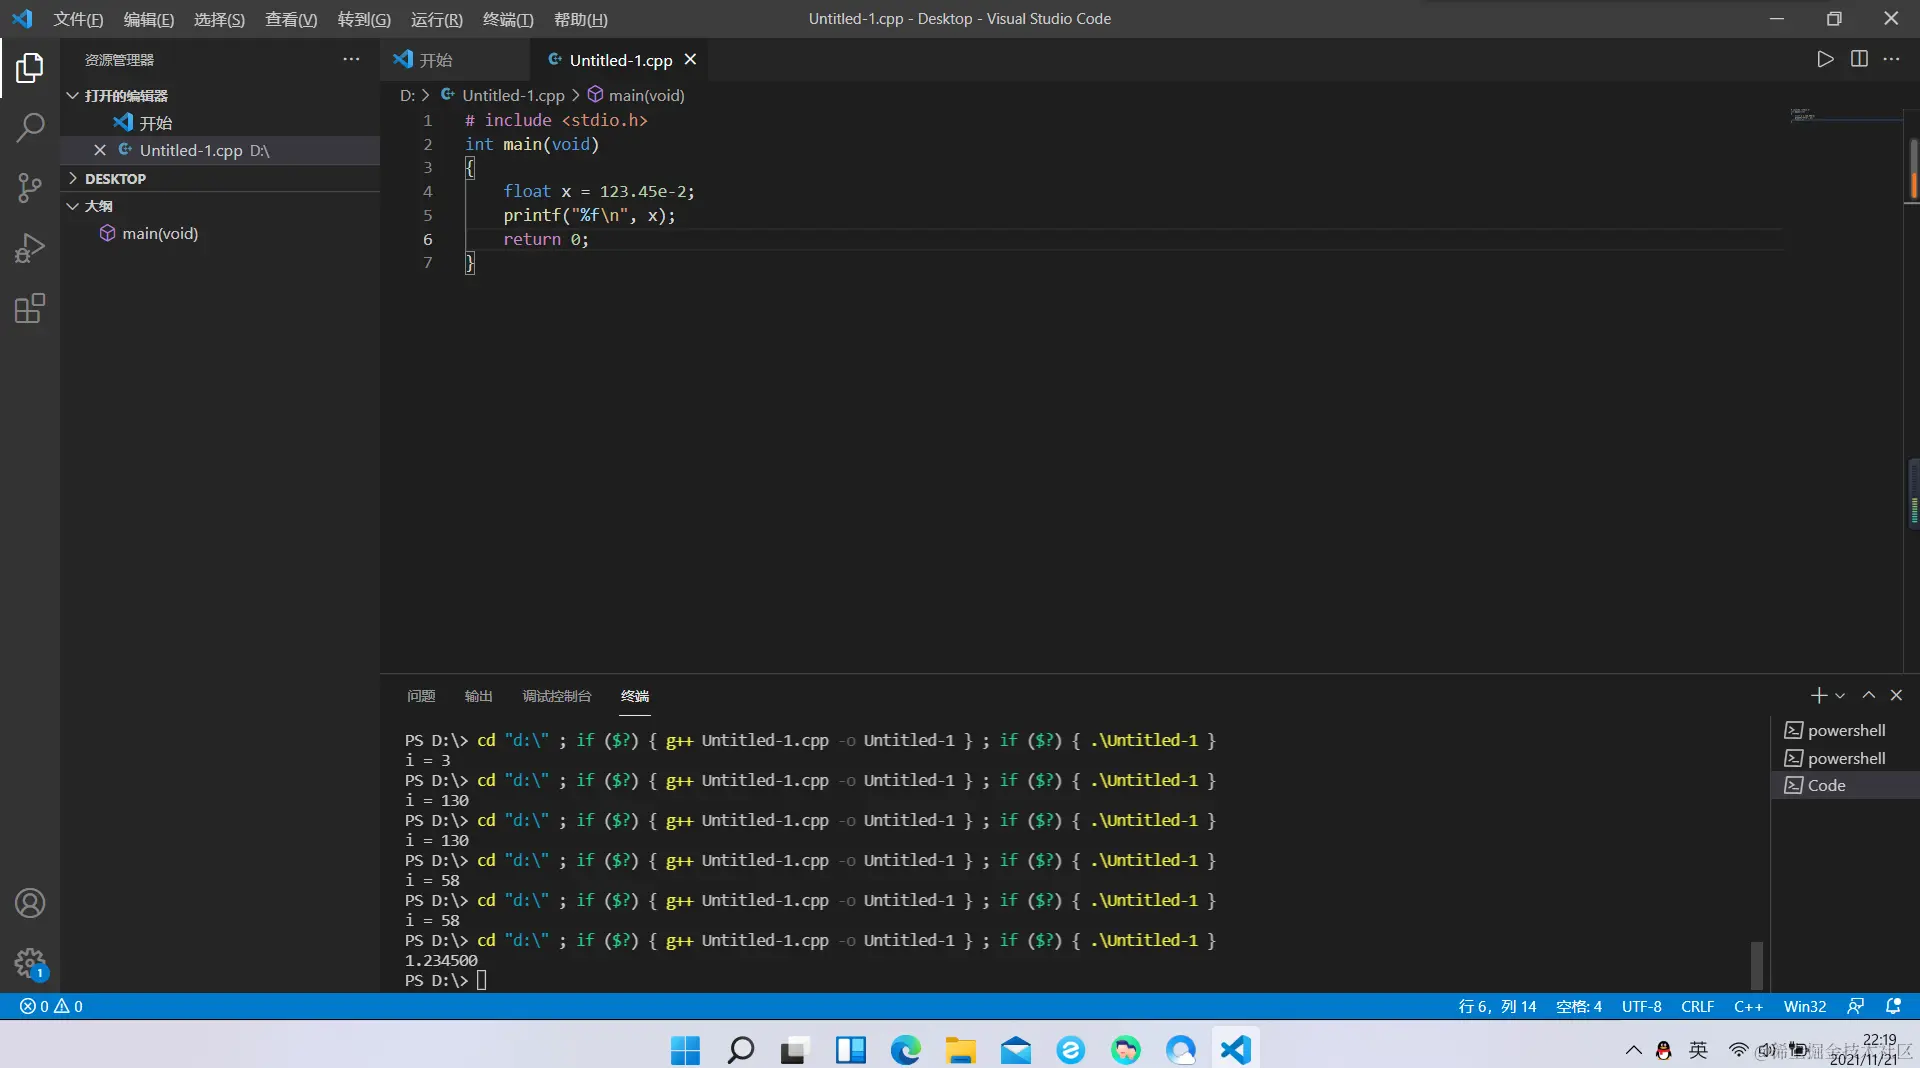Open the new terminal launch profile dropdown
This screenshot has width=1920, height=1068.
[x=1840, y=695]
